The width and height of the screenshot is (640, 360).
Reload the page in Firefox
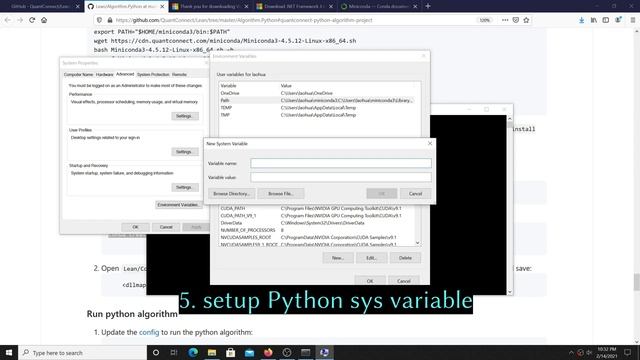coord(32,20)
